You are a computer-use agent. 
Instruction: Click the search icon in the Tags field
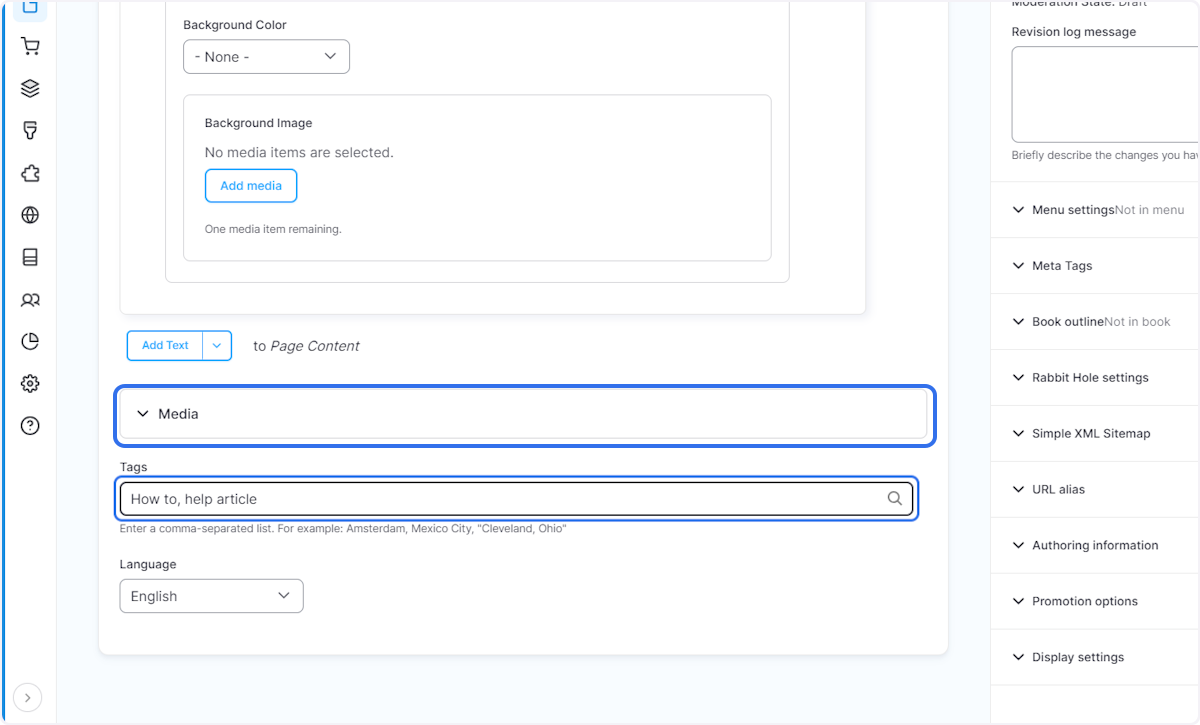pos(894,498)
